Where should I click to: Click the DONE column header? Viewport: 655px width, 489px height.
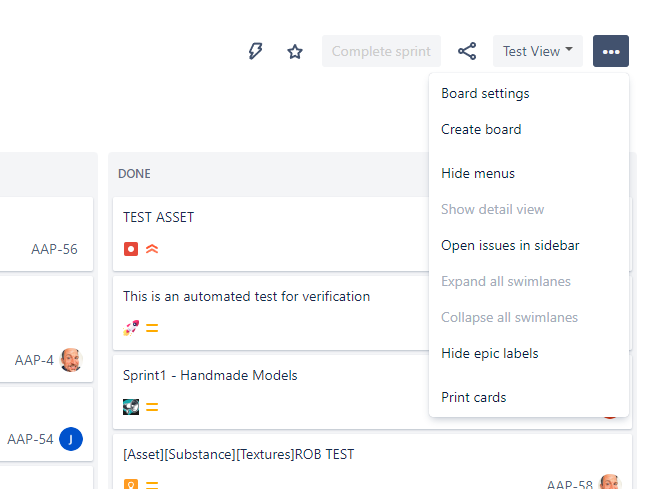[x=134, y=174]
